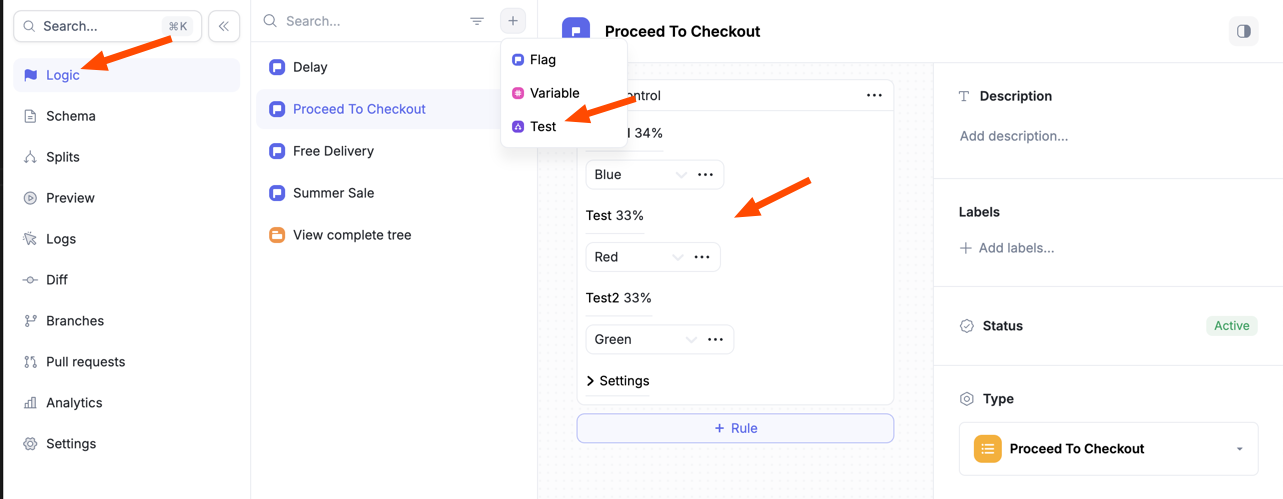Toggle the side panel icon at top right
The height and width of the screenshot is (499, 1283).
1243,31
